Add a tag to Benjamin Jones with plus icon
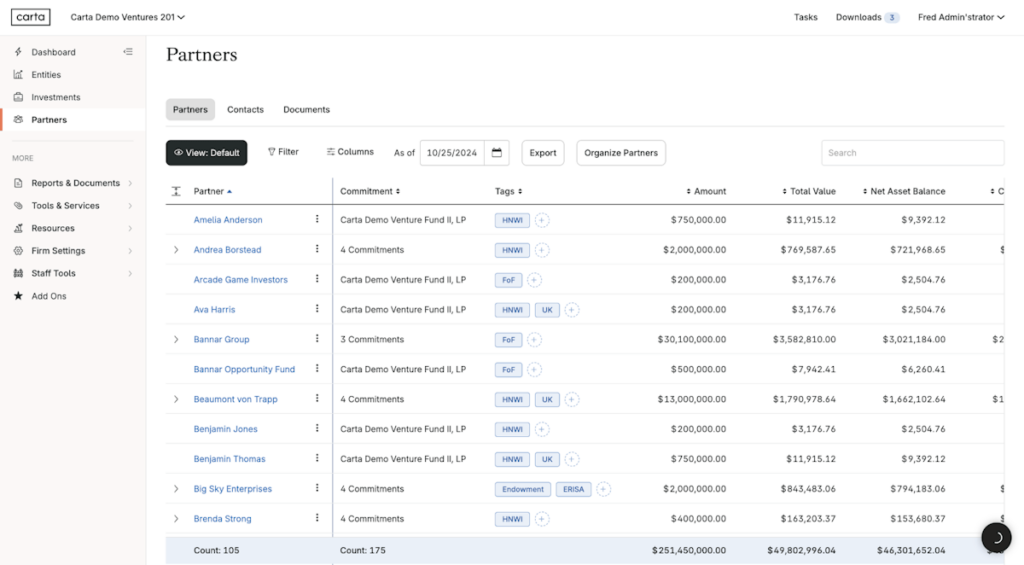 pyautogui.click(x=541, y=429)
